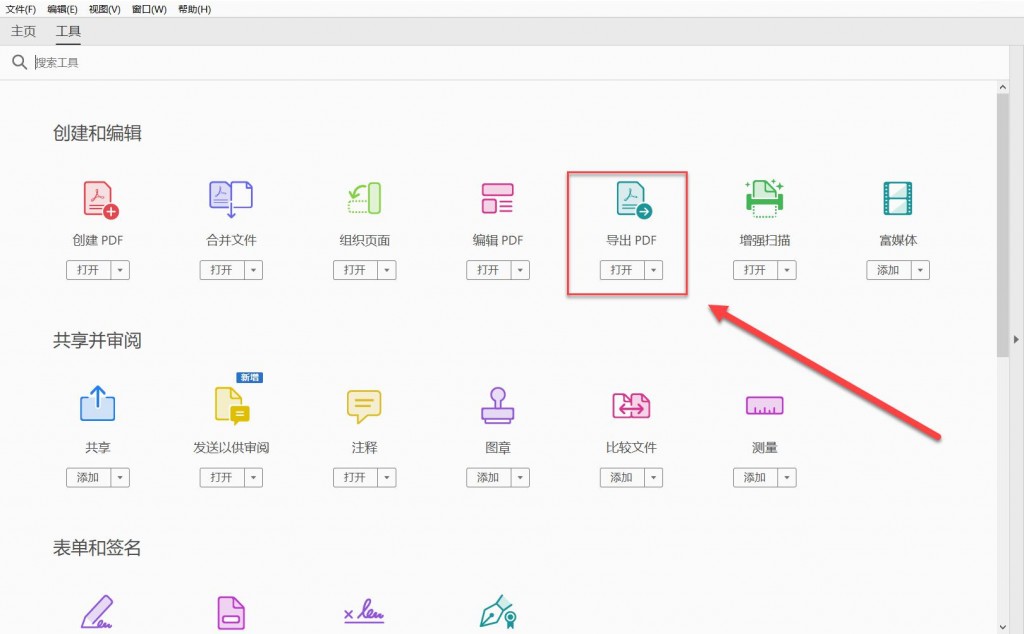Image resolution: width=1024 pixels, height=634 pixels.
Task: Click the 图章 stamp icon
Action: 498,405
